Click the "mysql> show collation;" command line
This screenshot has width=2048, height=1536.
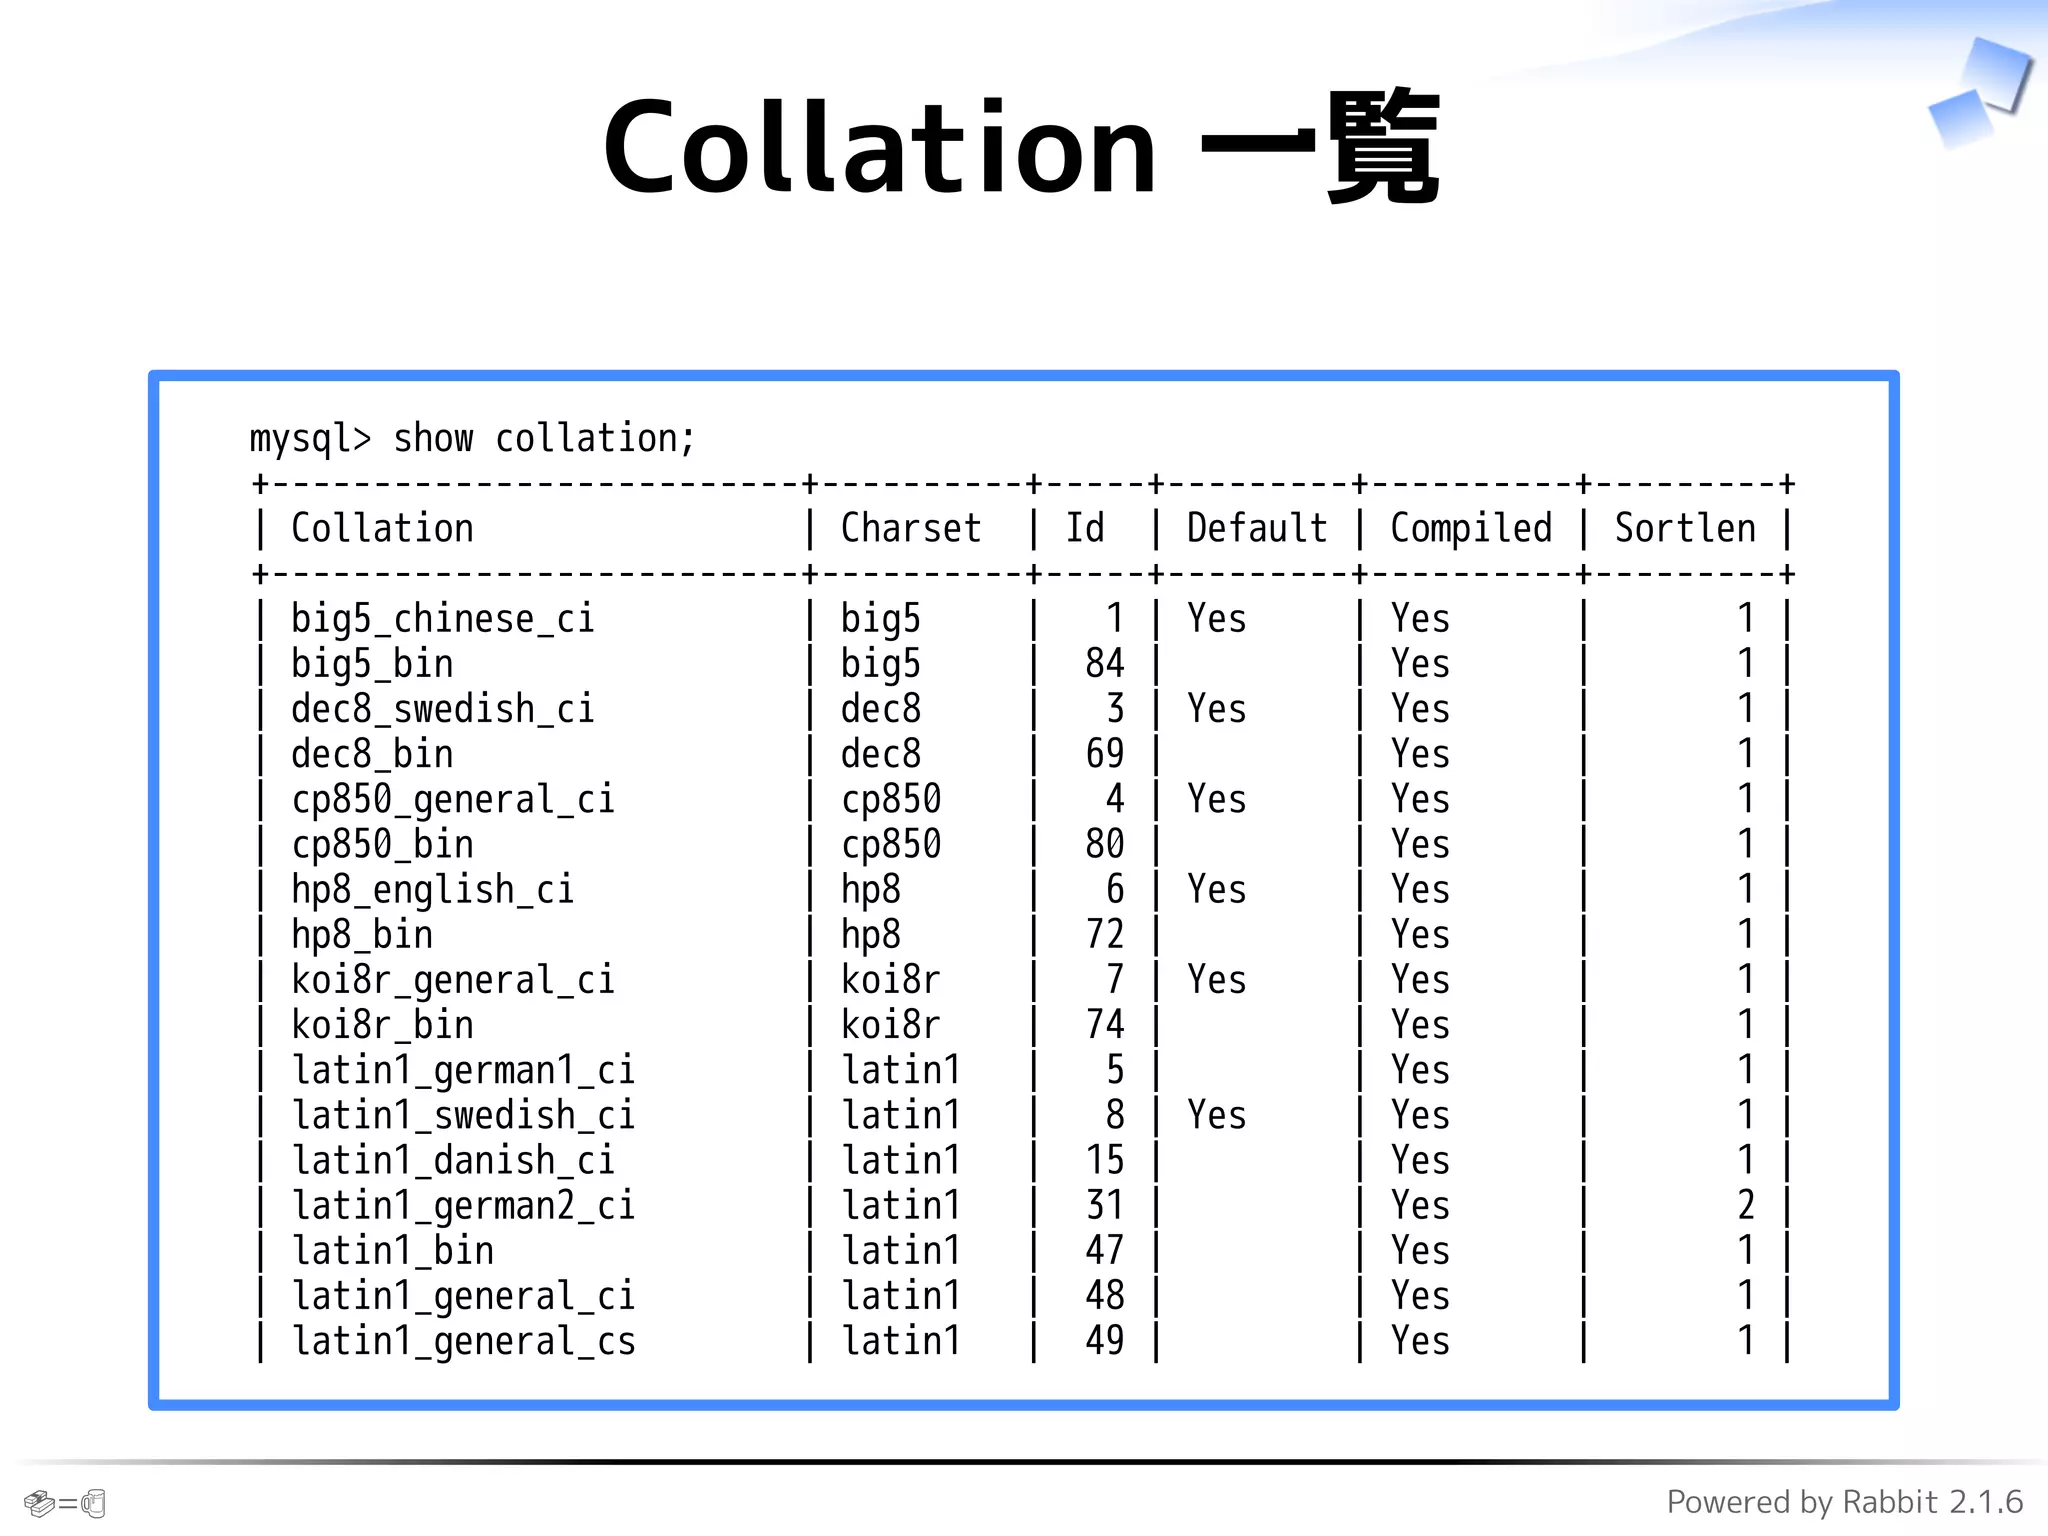click(472, 440)
